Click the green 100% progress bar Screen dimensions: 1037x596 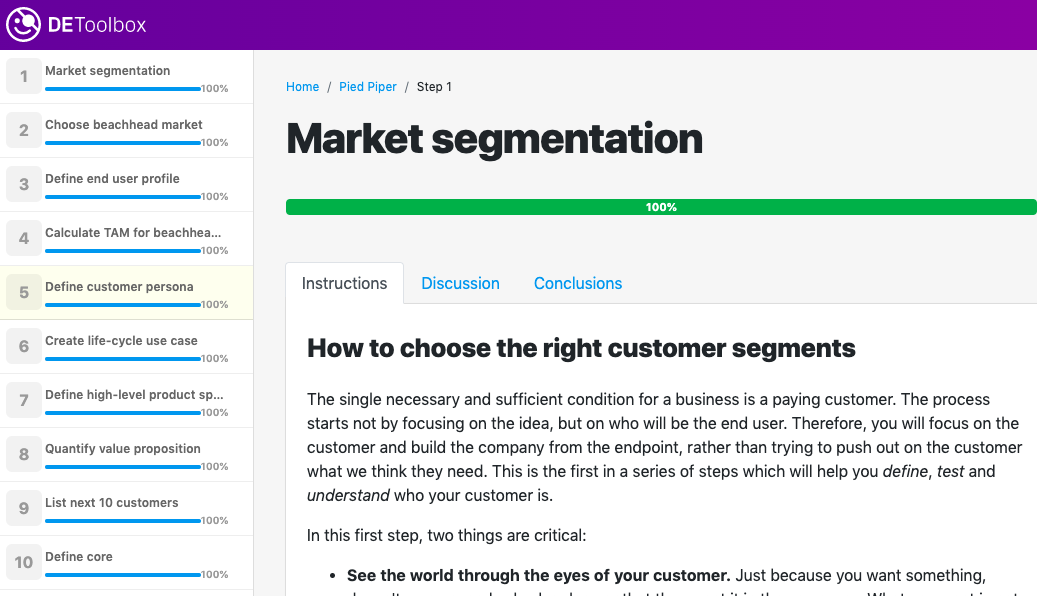(661, 207)
